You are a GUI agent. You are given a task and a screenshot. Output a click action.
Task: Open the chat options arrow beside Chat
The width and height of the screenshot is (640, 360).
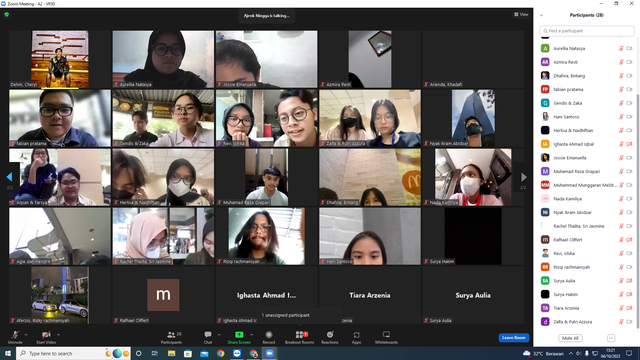point(219,335)
